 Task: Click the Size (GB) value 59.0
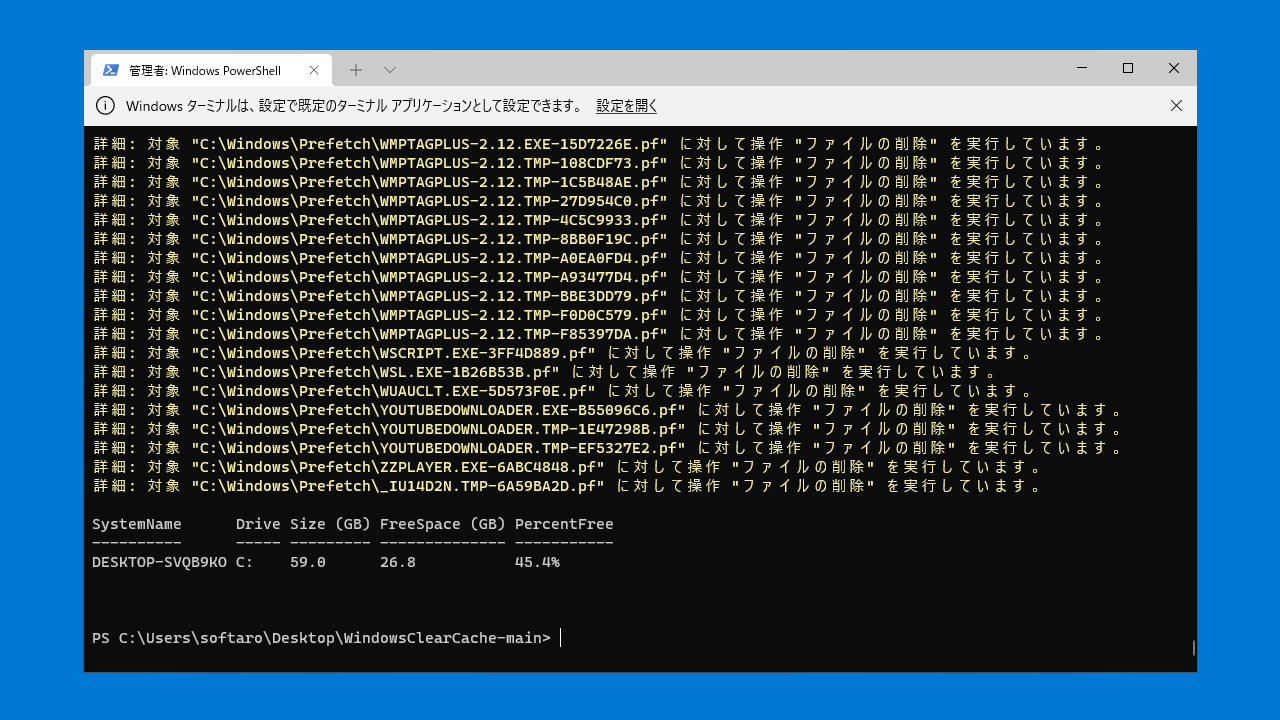308,562
